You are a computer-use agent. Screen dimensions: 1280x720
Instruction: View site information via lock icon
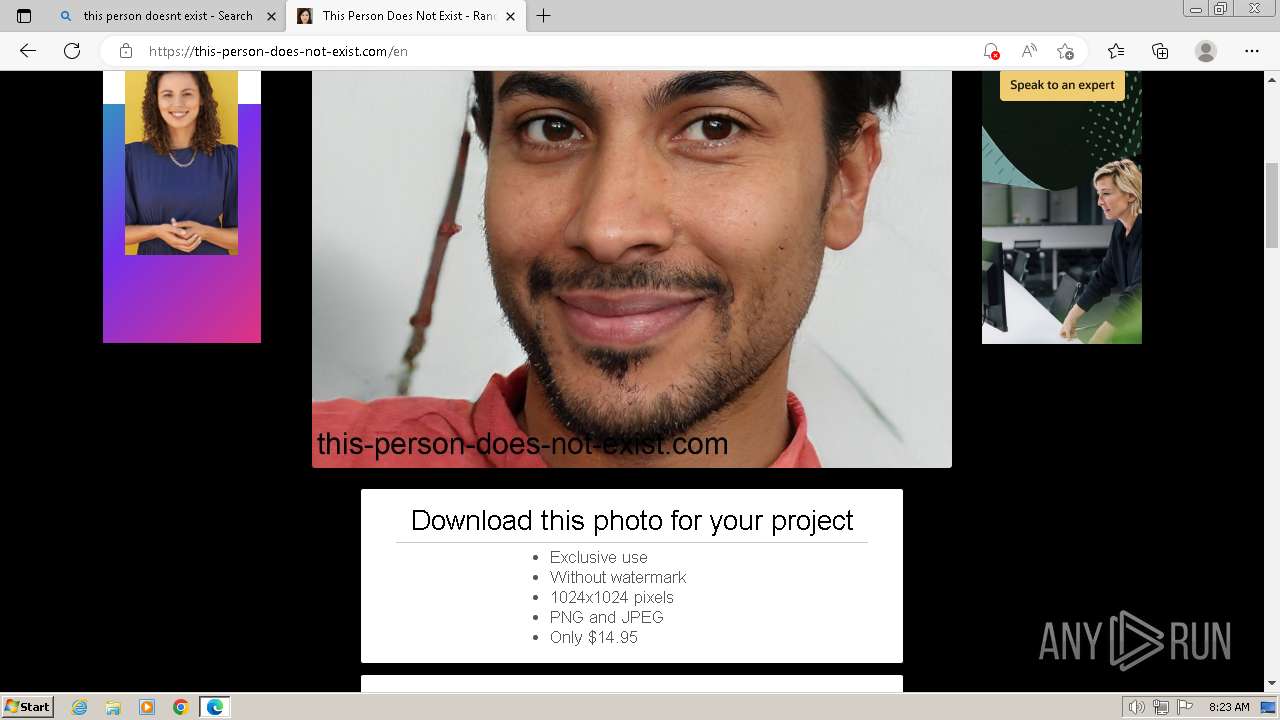pyautogui.click(x=126, y=51)
